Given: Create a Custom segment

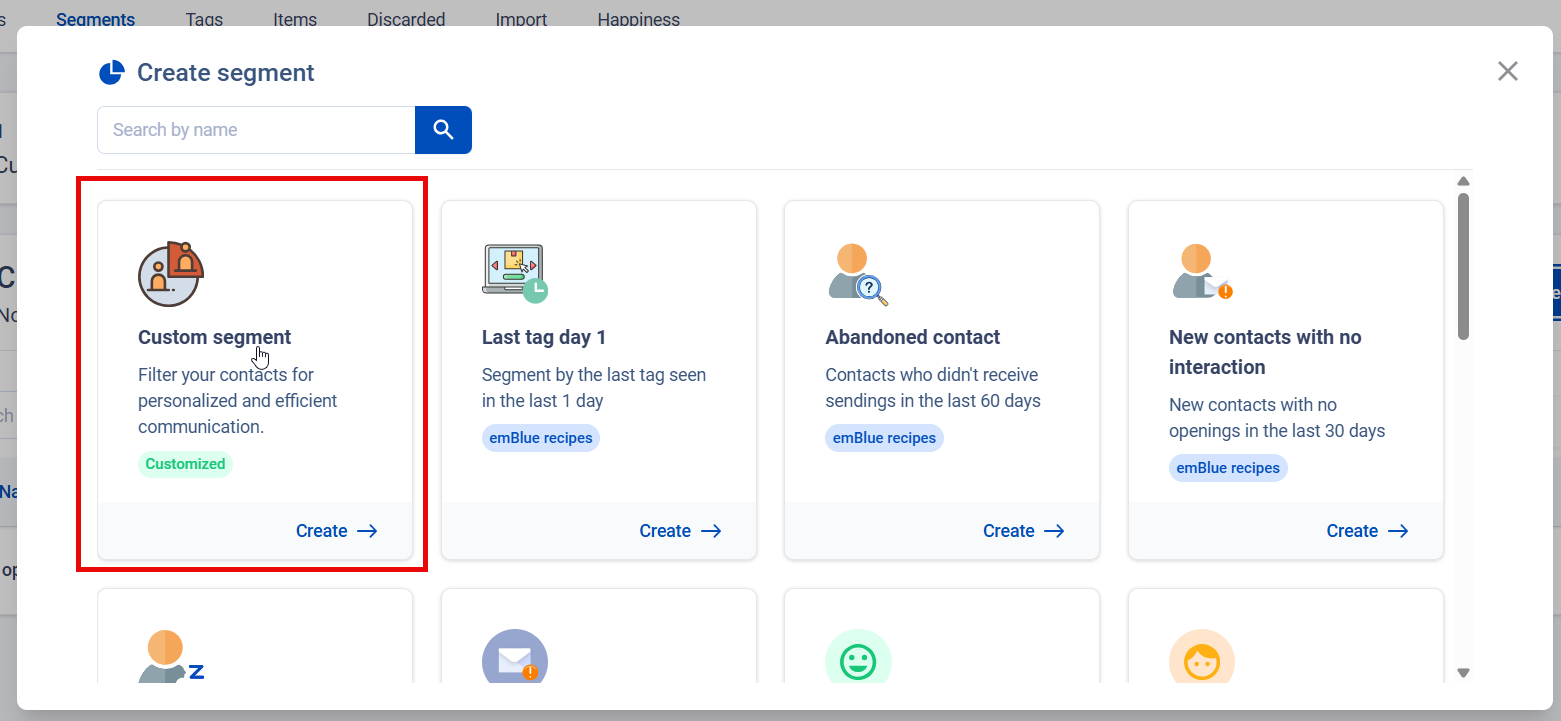Looking at the screenshot, I should 336,531.
